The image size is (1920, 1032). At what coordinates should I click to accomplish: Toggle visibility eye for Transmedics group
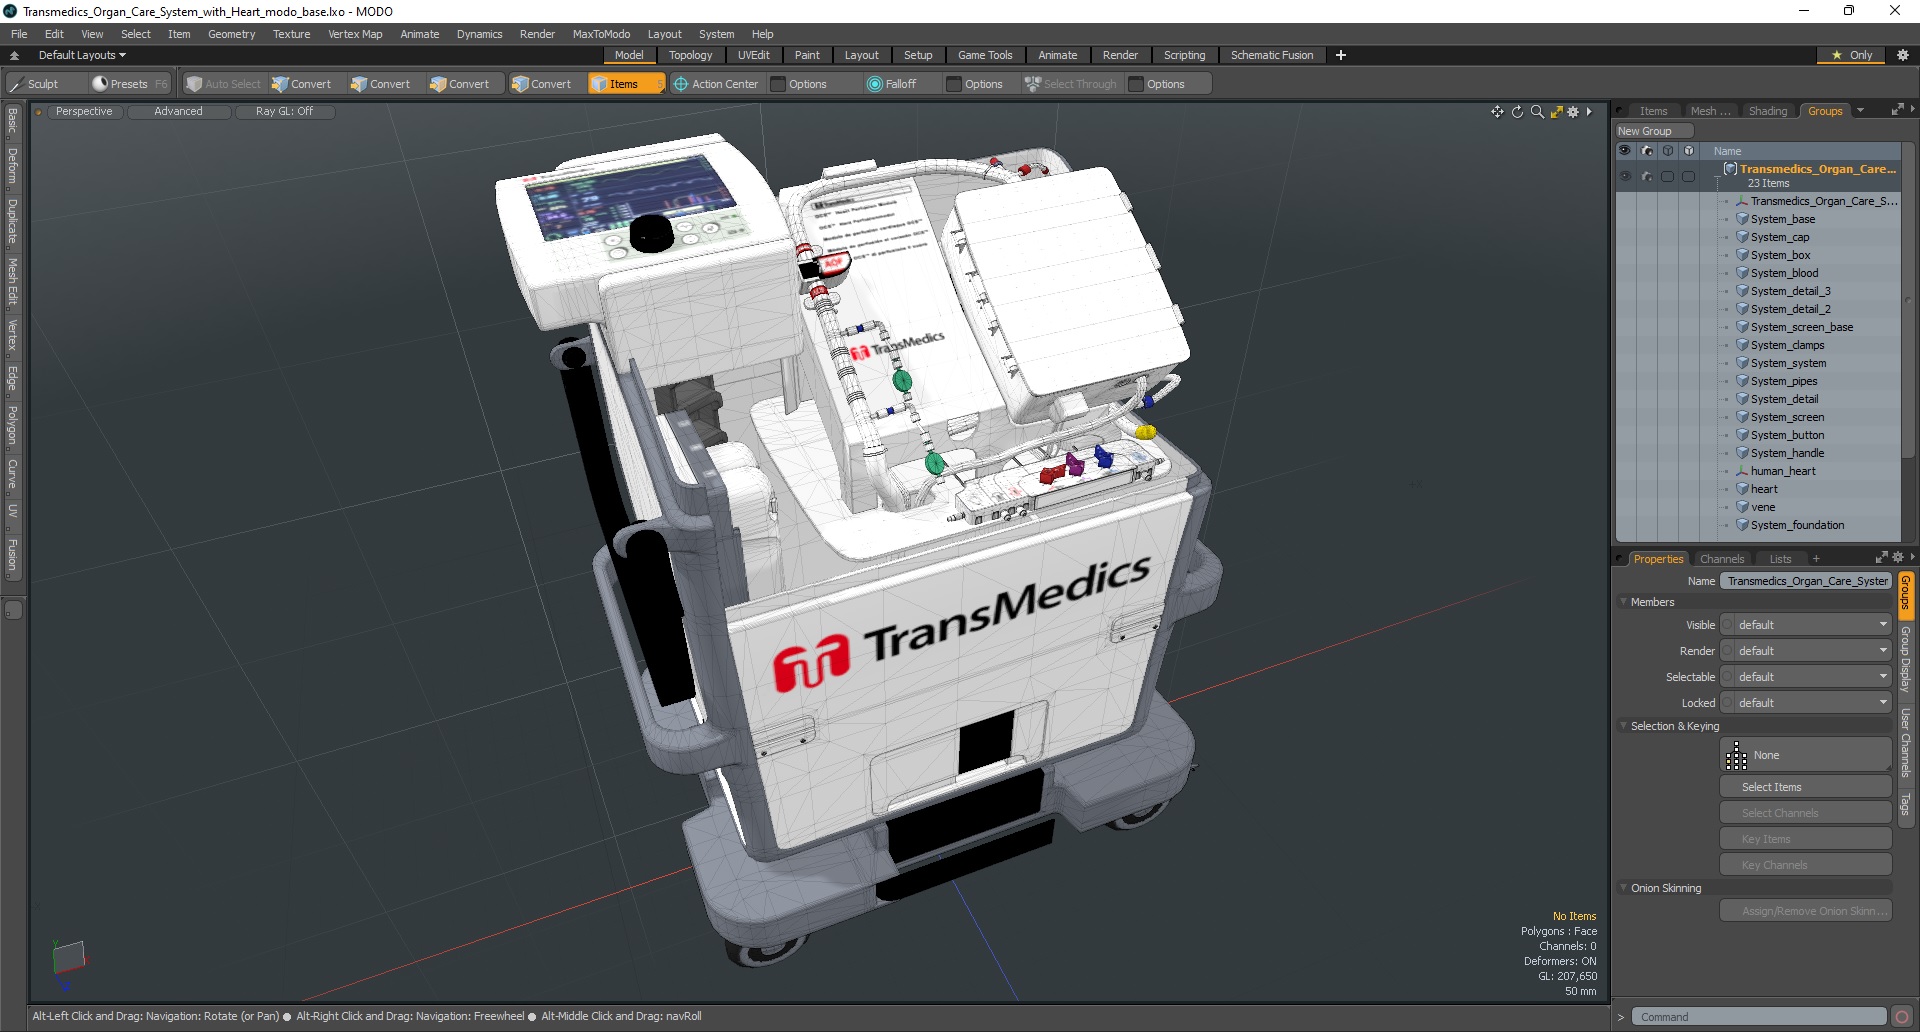[1625, 176]
